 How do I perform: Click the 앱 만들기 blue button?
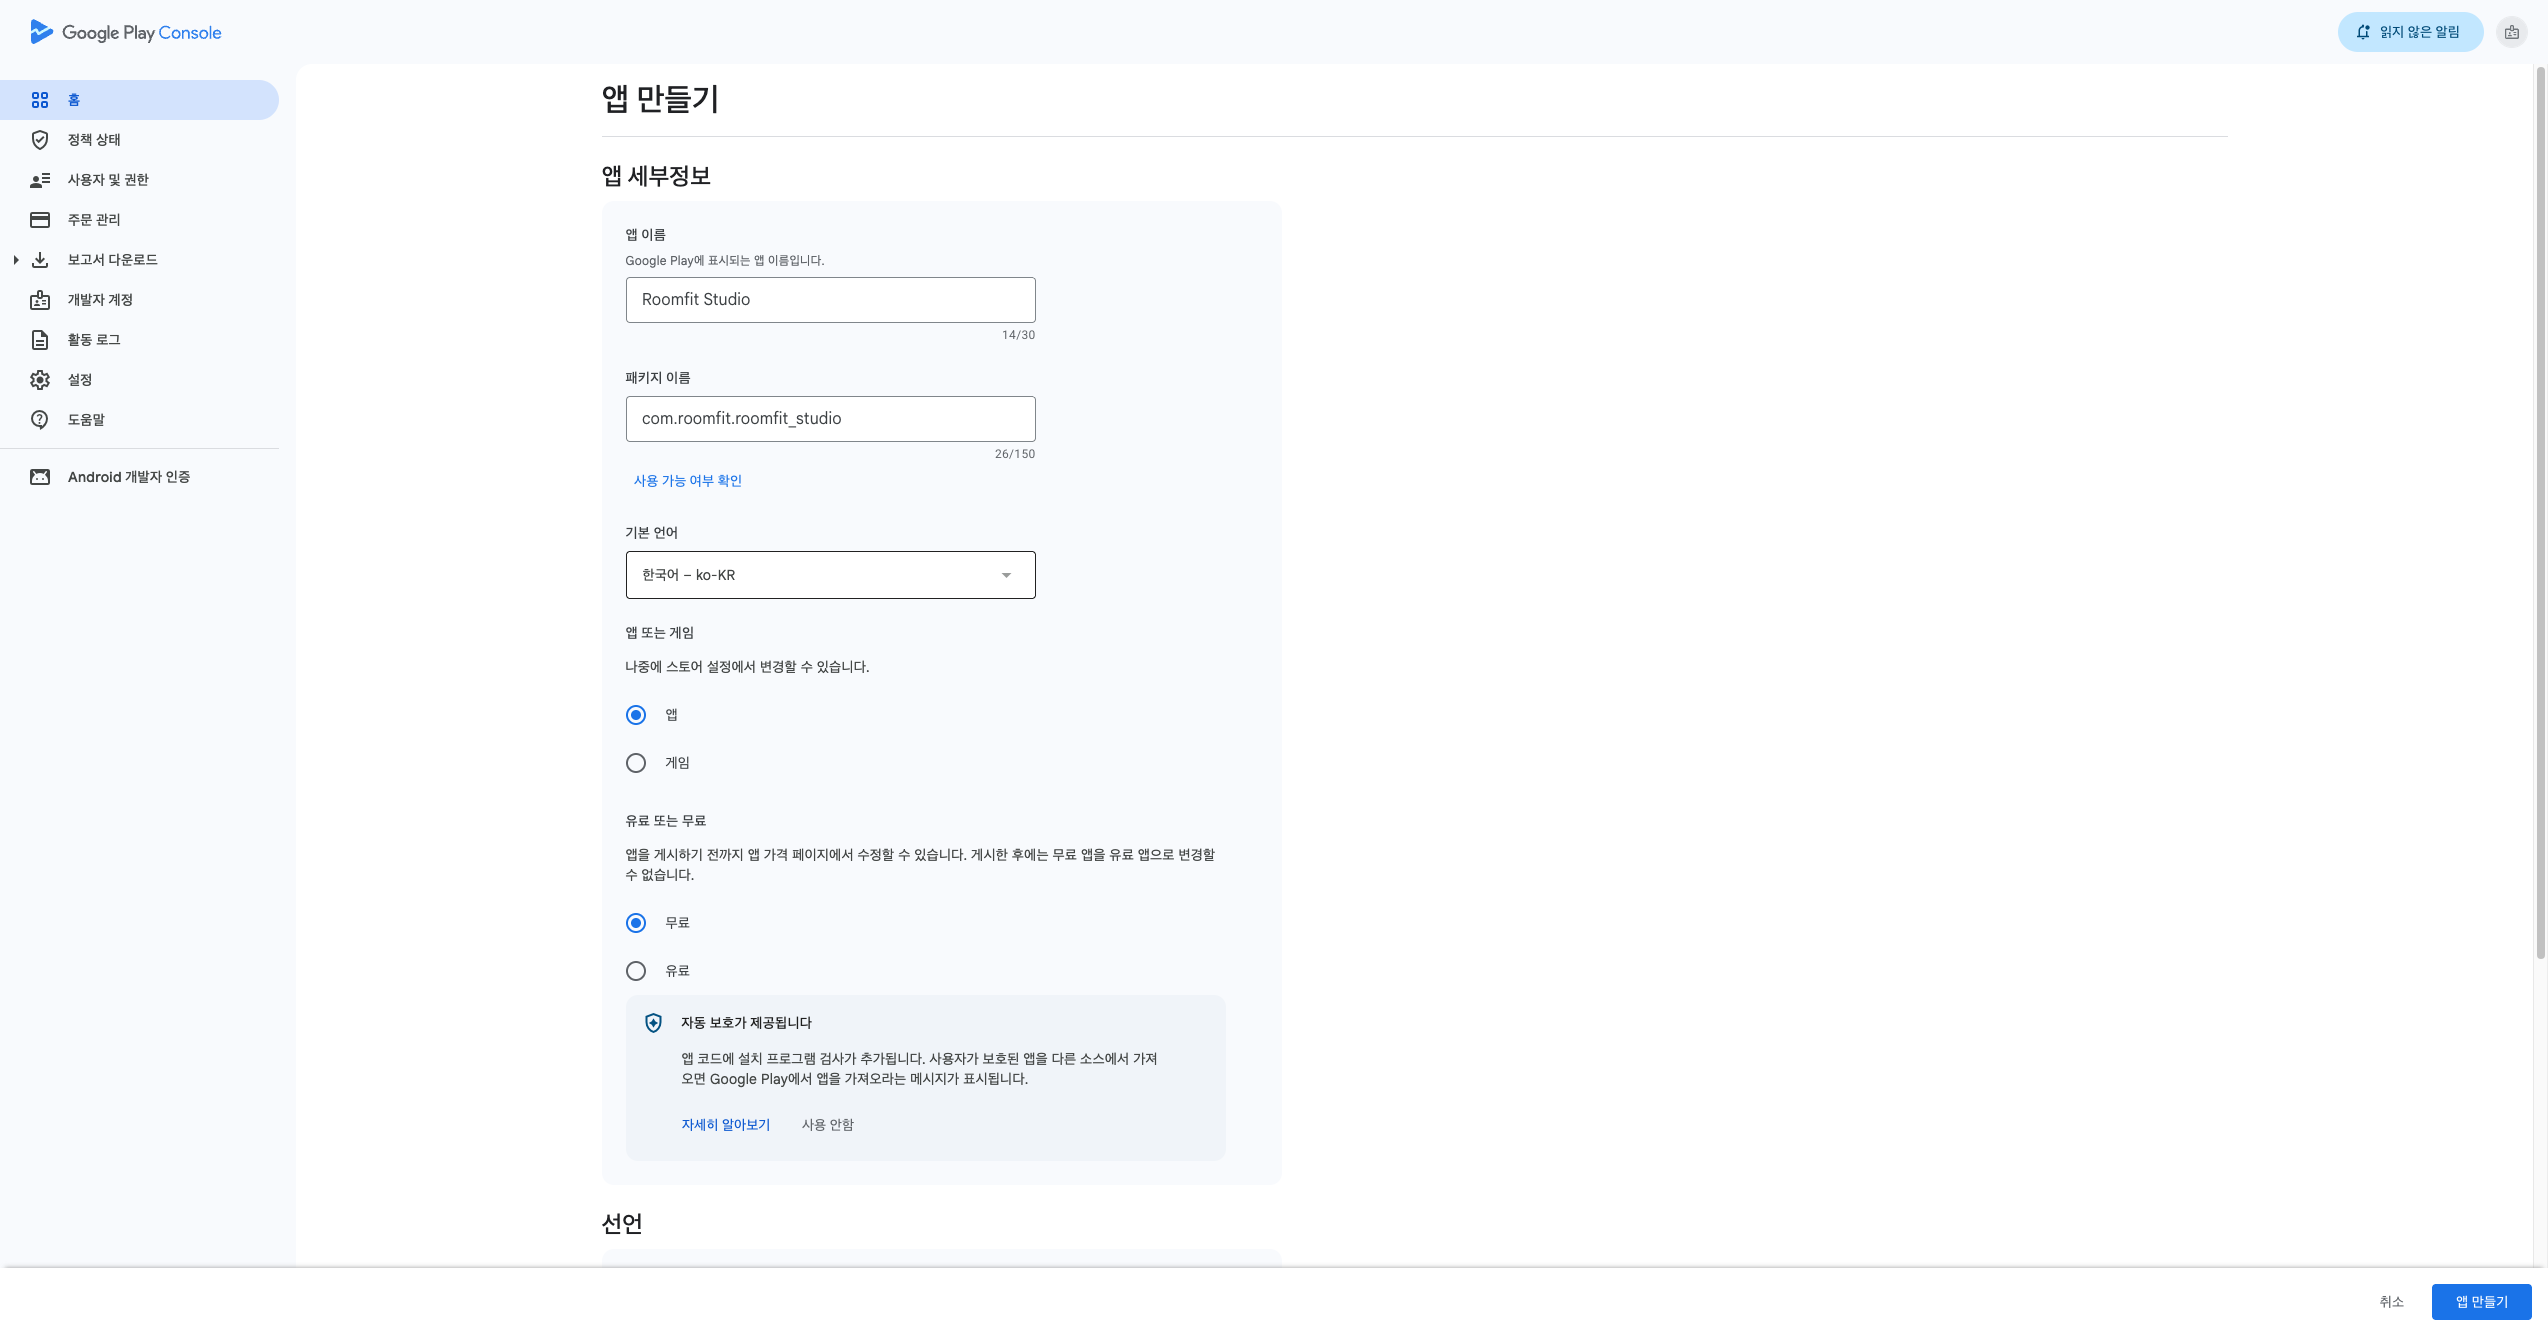tap(2481, 1302)
